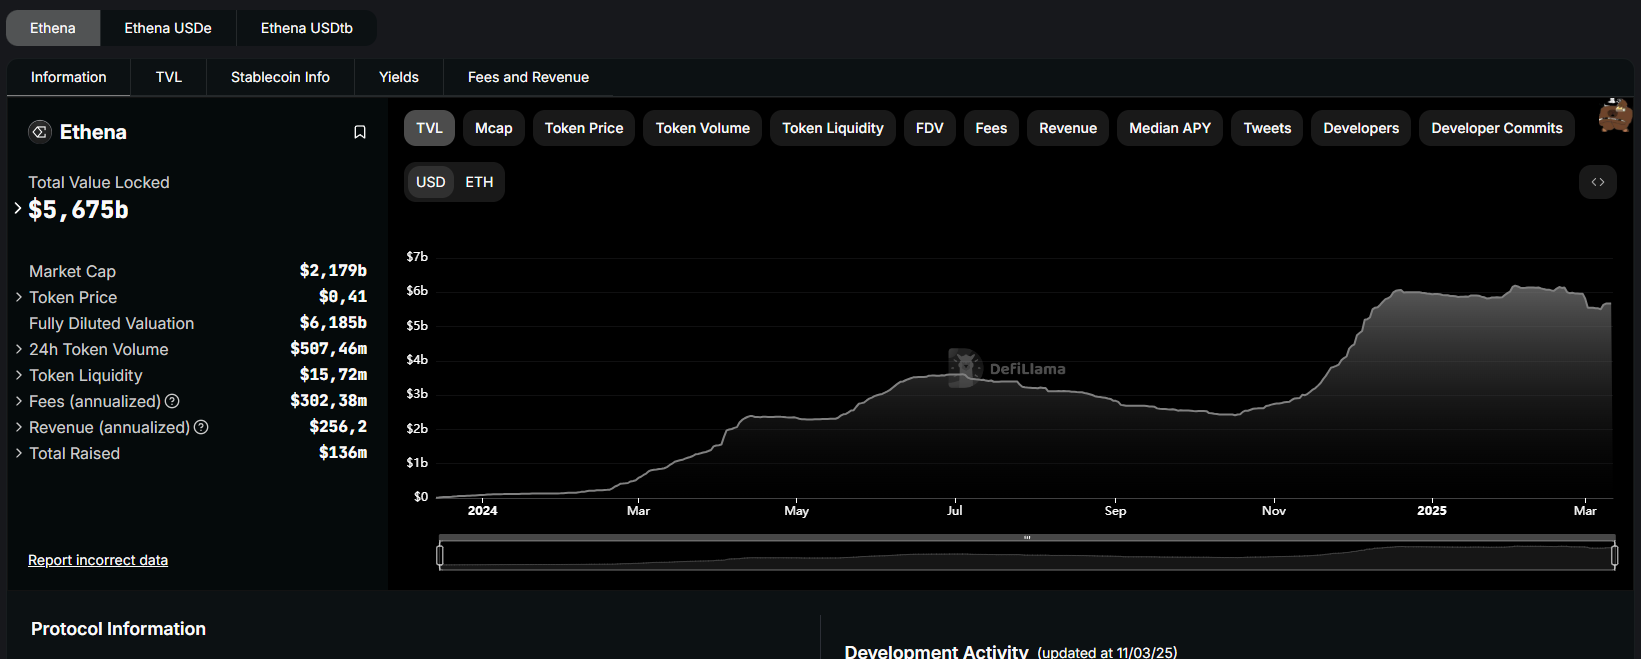Enable Developer Commits chart metric
Image resolution: width=1641 pixels, height=659 pixels.
click(x=1497, y=128)
